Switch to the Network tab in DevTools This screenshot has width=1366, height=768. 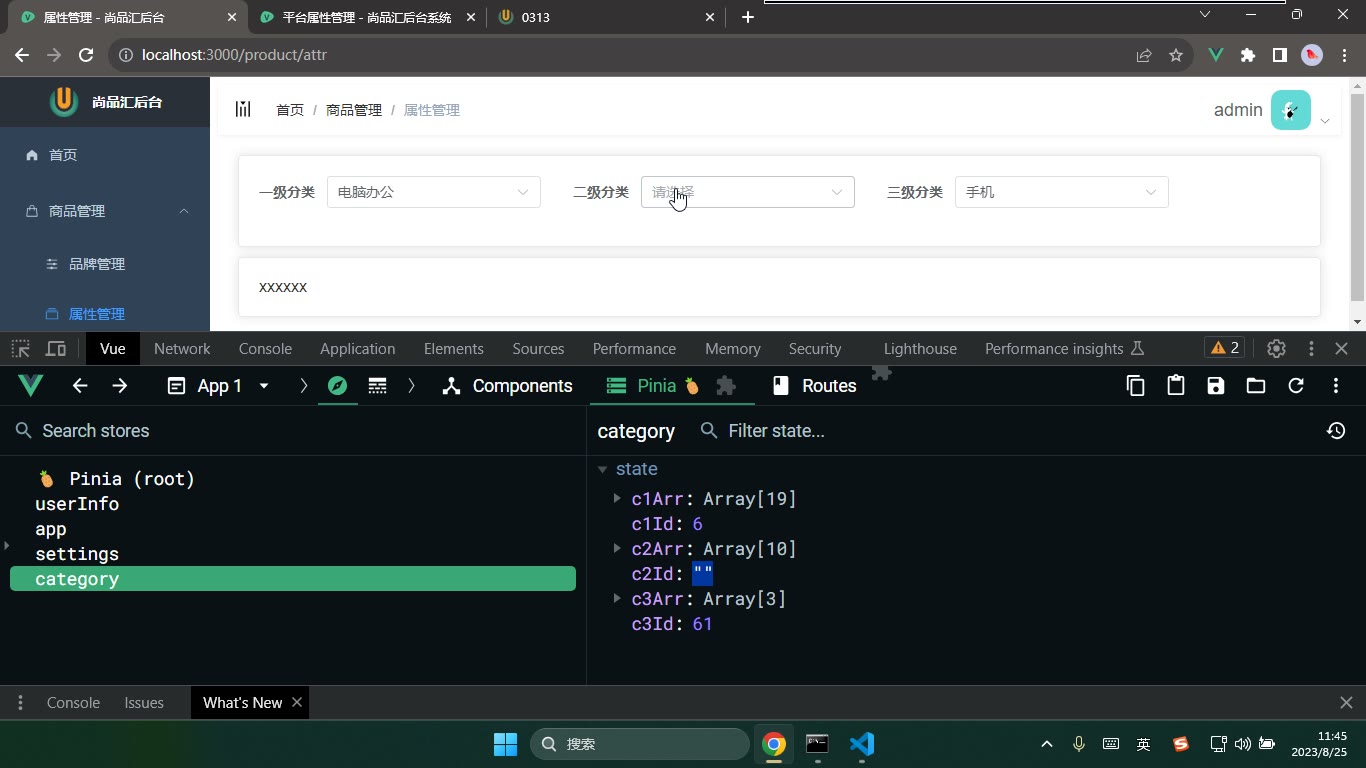click(x=182, y=349)
